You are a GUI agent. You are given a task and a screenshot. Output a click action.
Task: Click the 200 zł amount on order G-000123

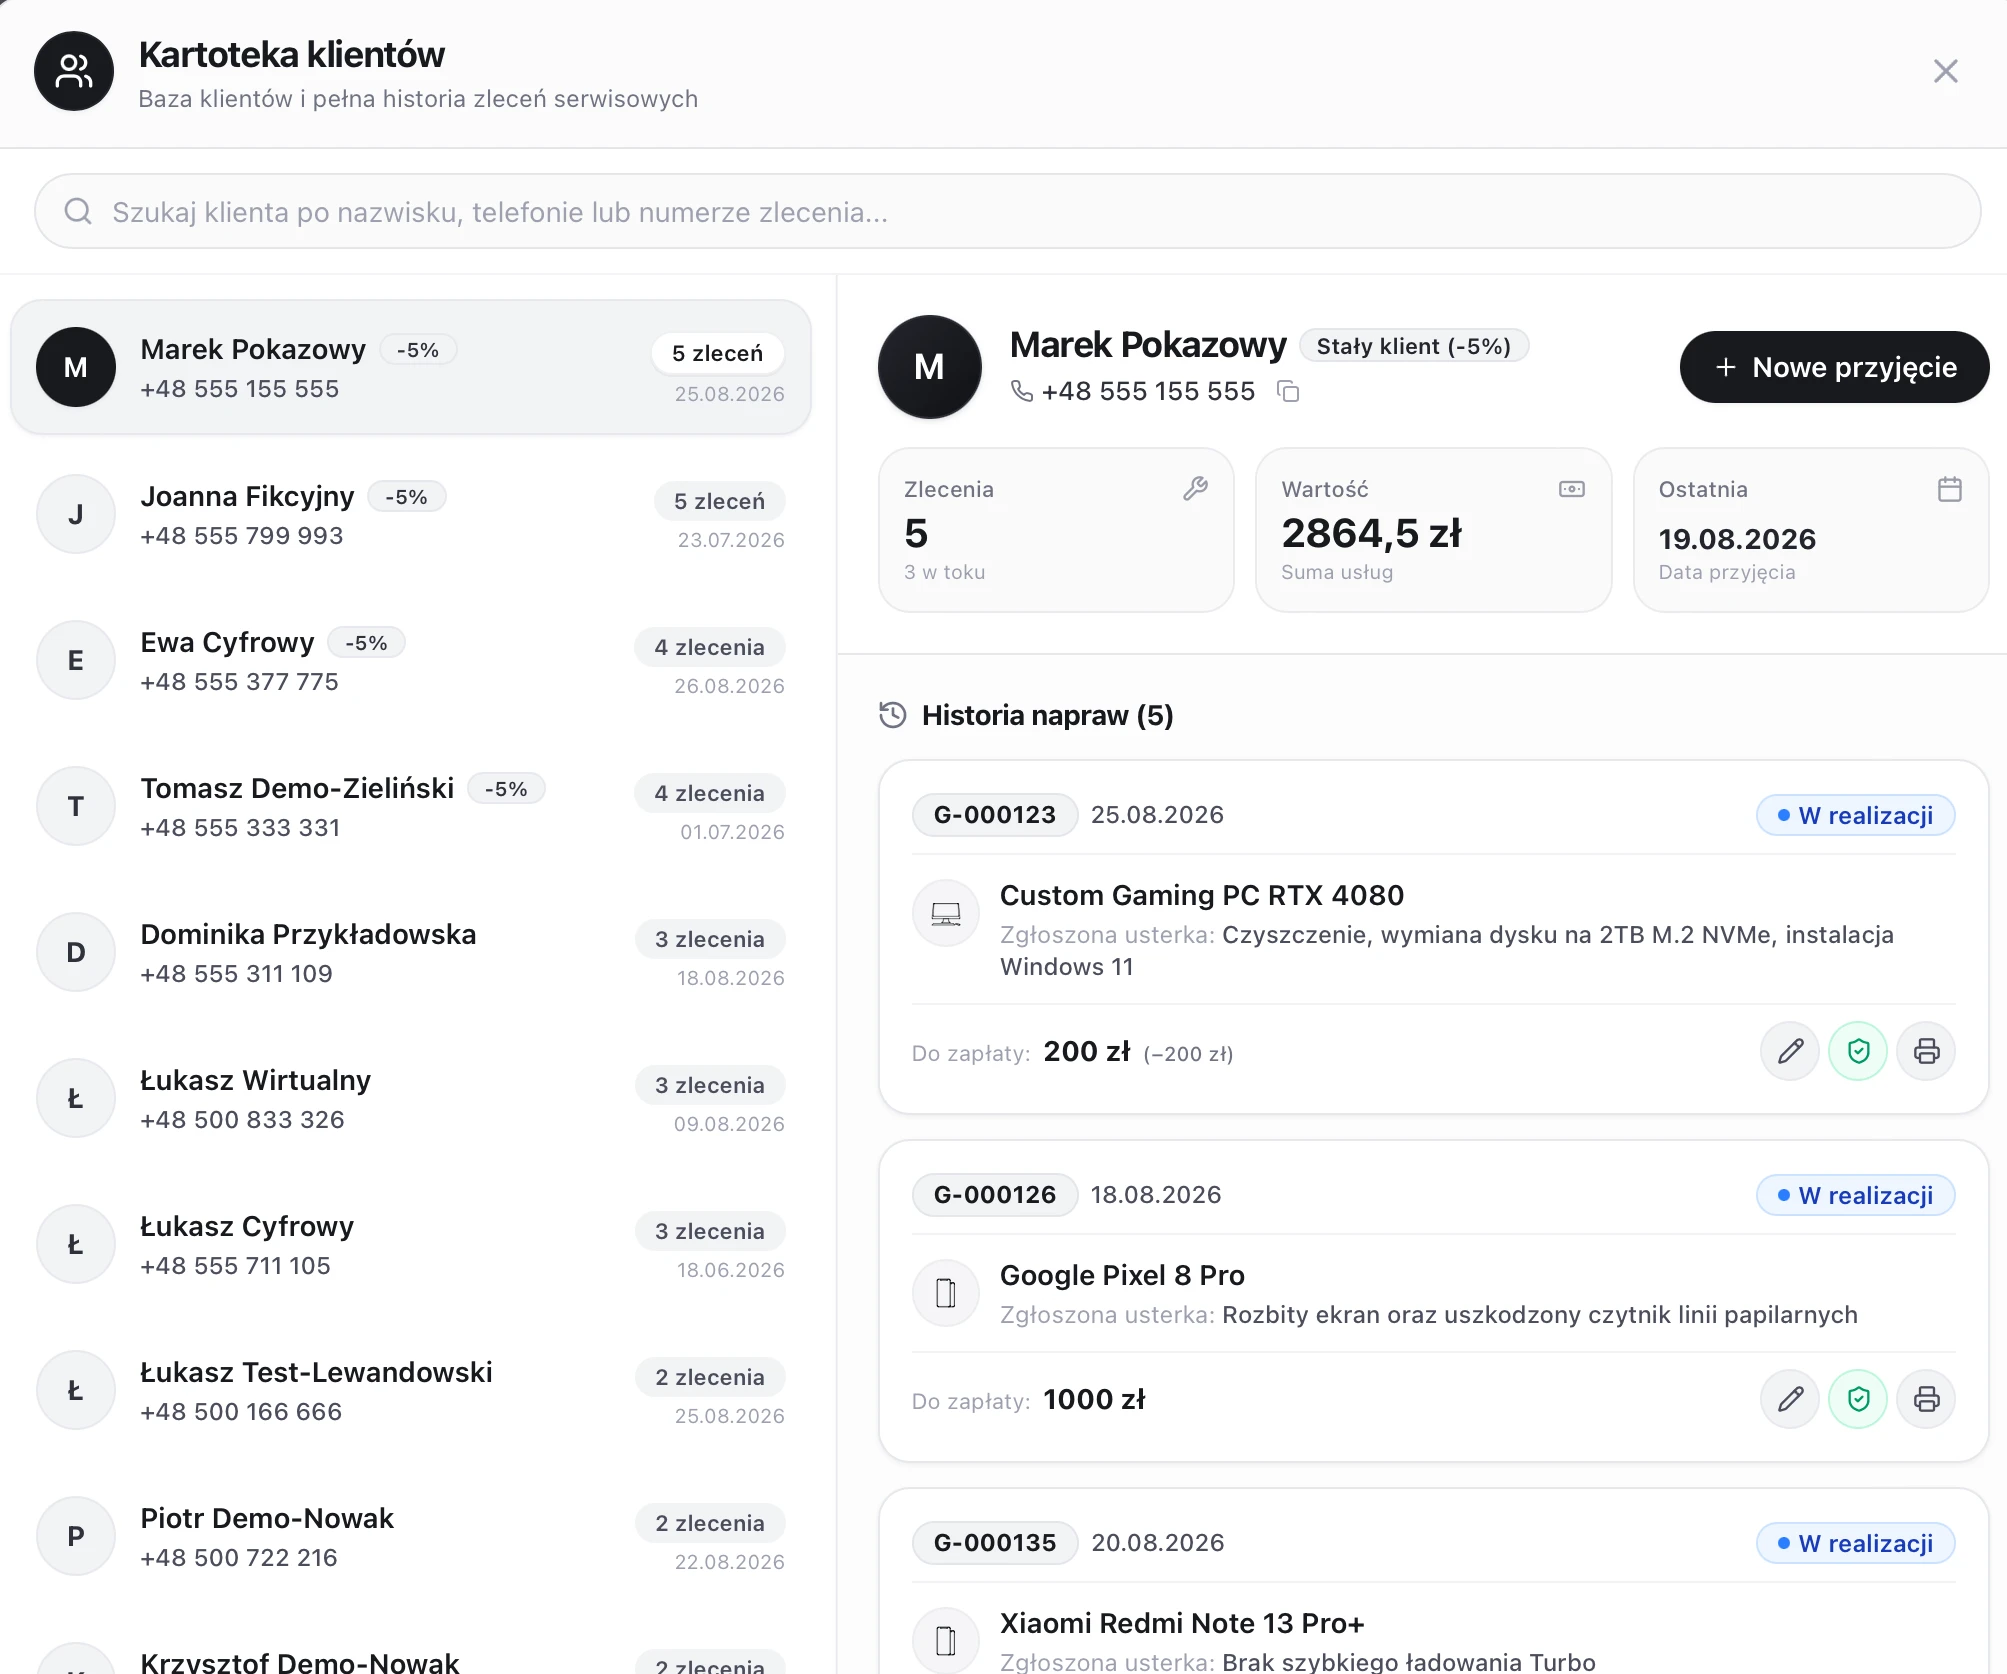[1087, 1051]
